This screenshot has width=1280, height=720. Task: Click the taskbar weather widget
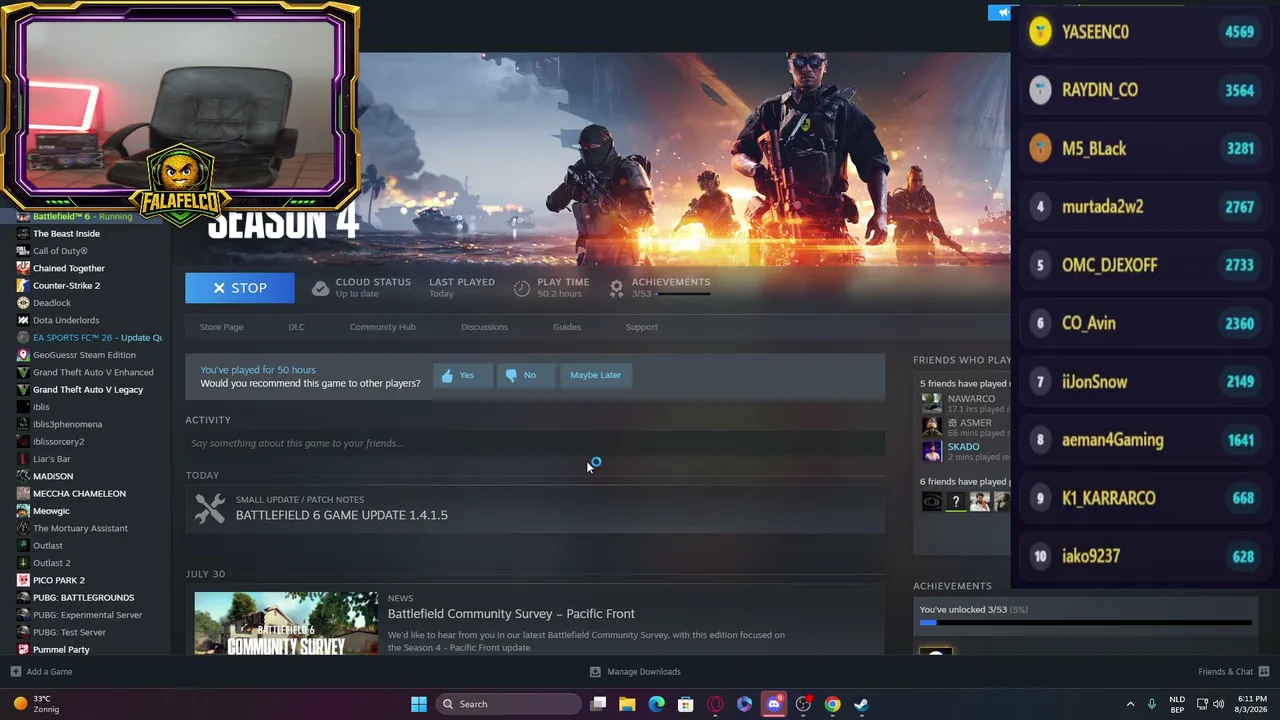coord(35,704)
